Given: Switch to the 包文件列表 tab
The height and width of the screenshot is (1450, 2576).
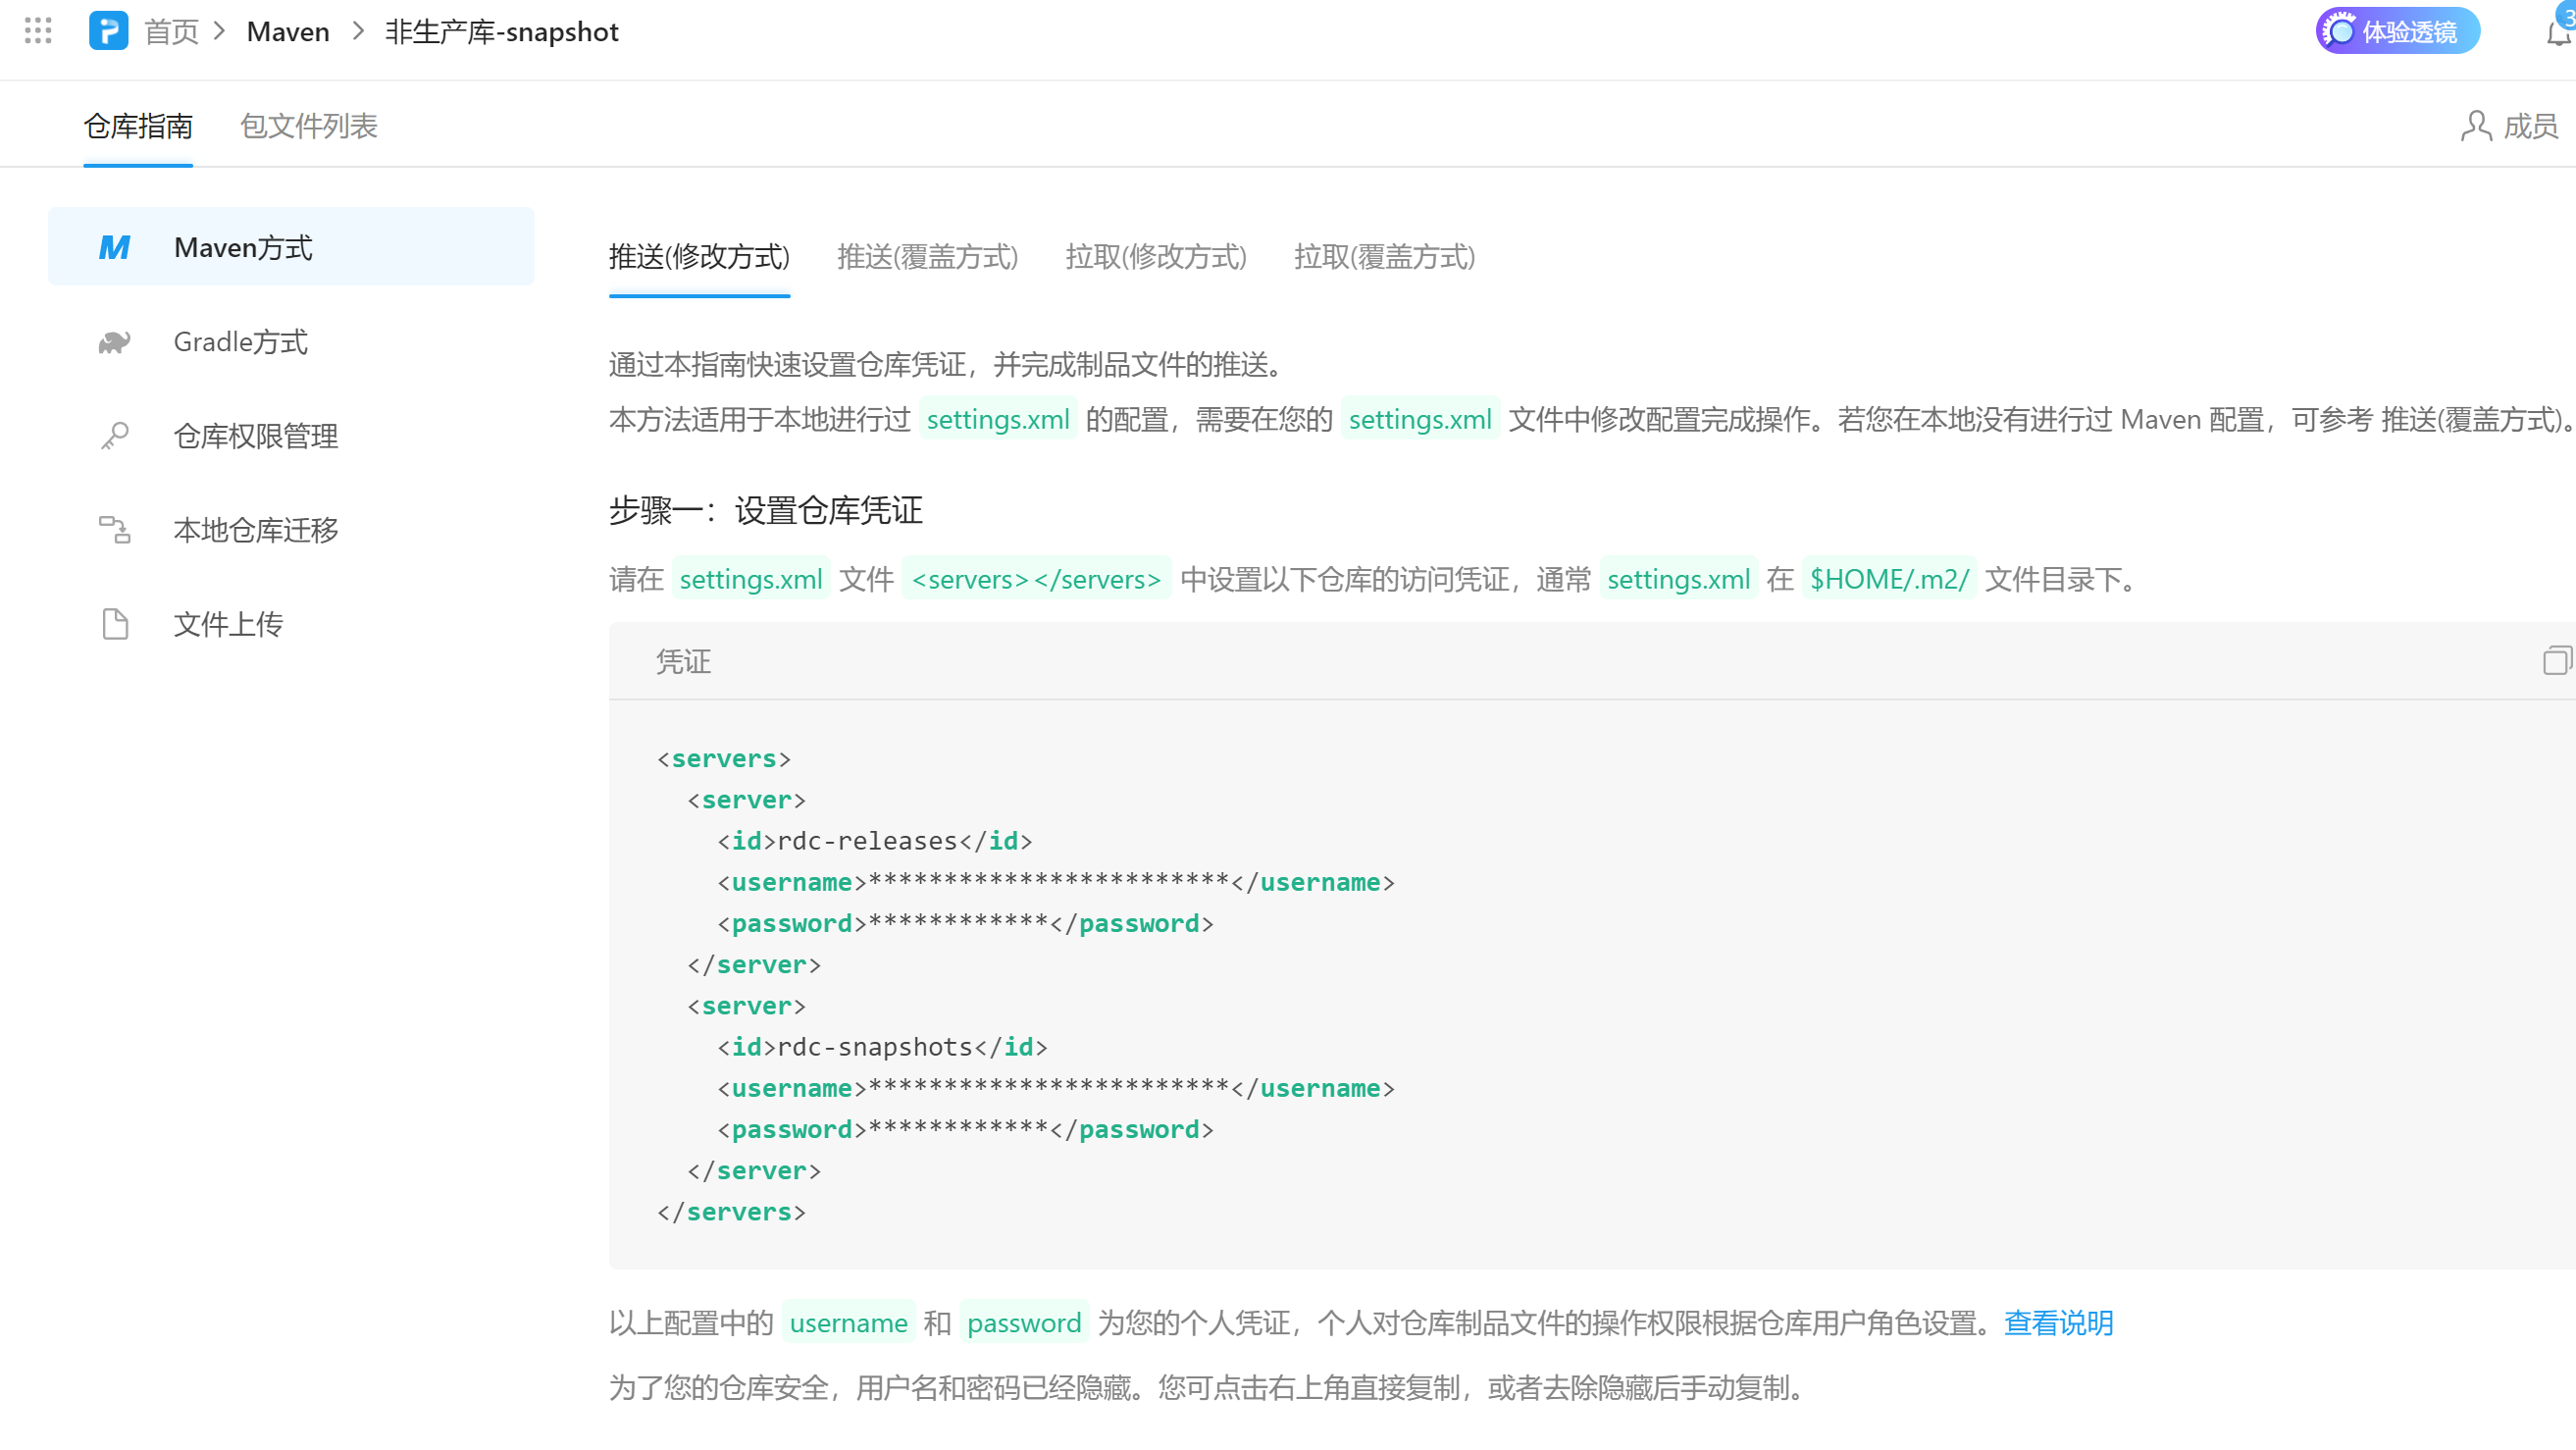Looking at the screenshot, I should (x=308, y=126).
